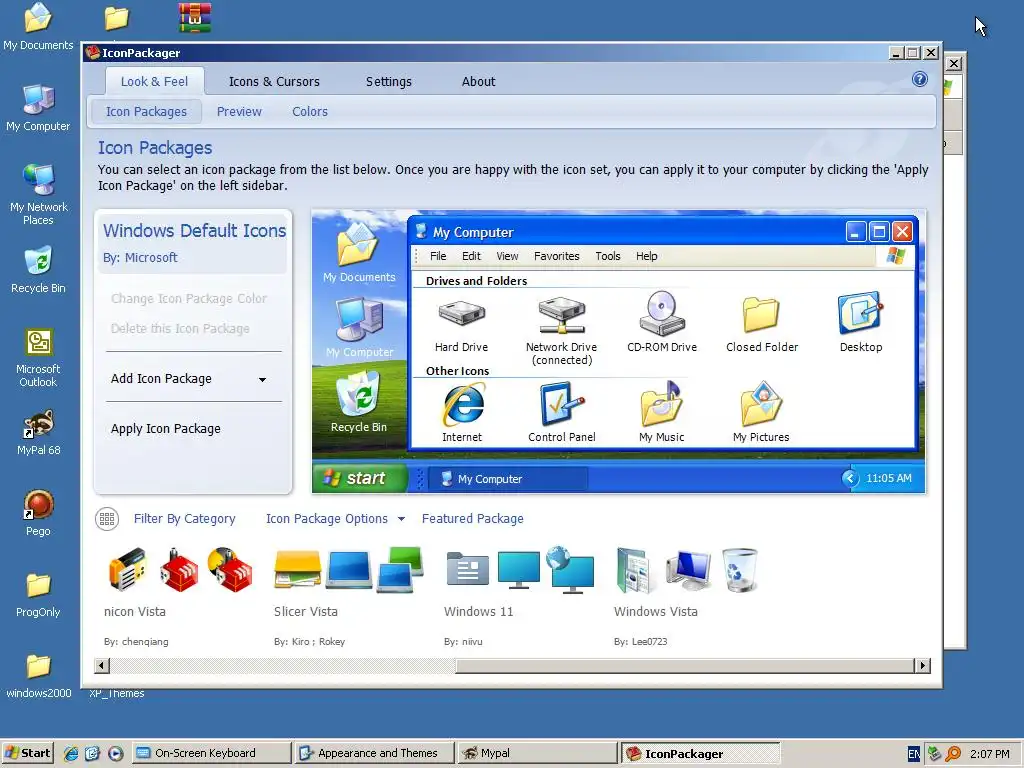
Task: Click Icon Package Options link
Action: tap(327, 519)
